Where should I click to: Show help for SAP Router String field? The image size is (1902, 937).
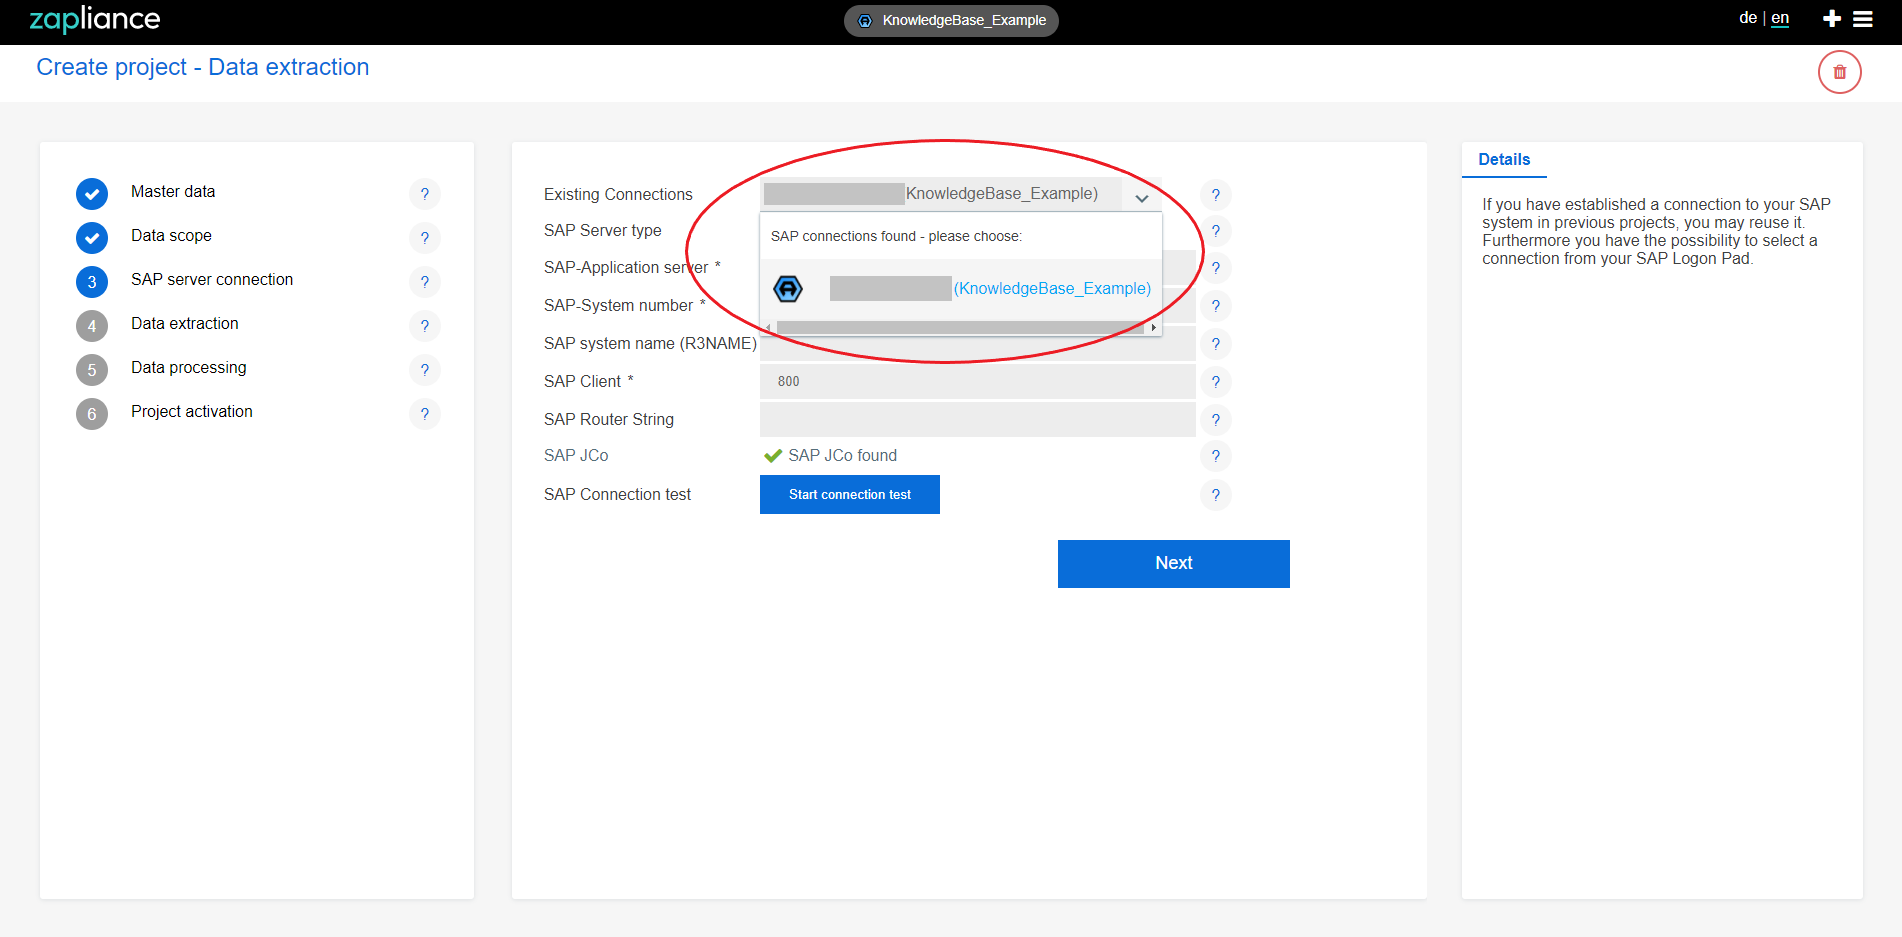(x=1216, y=420)
